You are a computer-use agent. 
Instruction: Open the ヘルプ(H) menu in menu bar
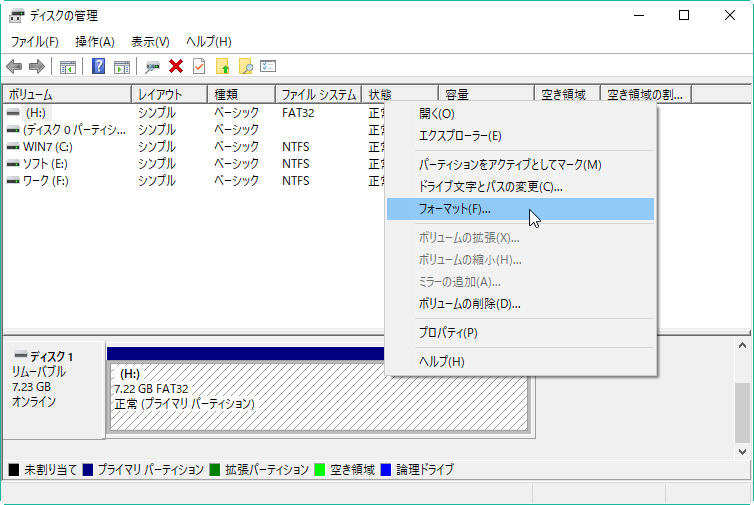[209, 42]
